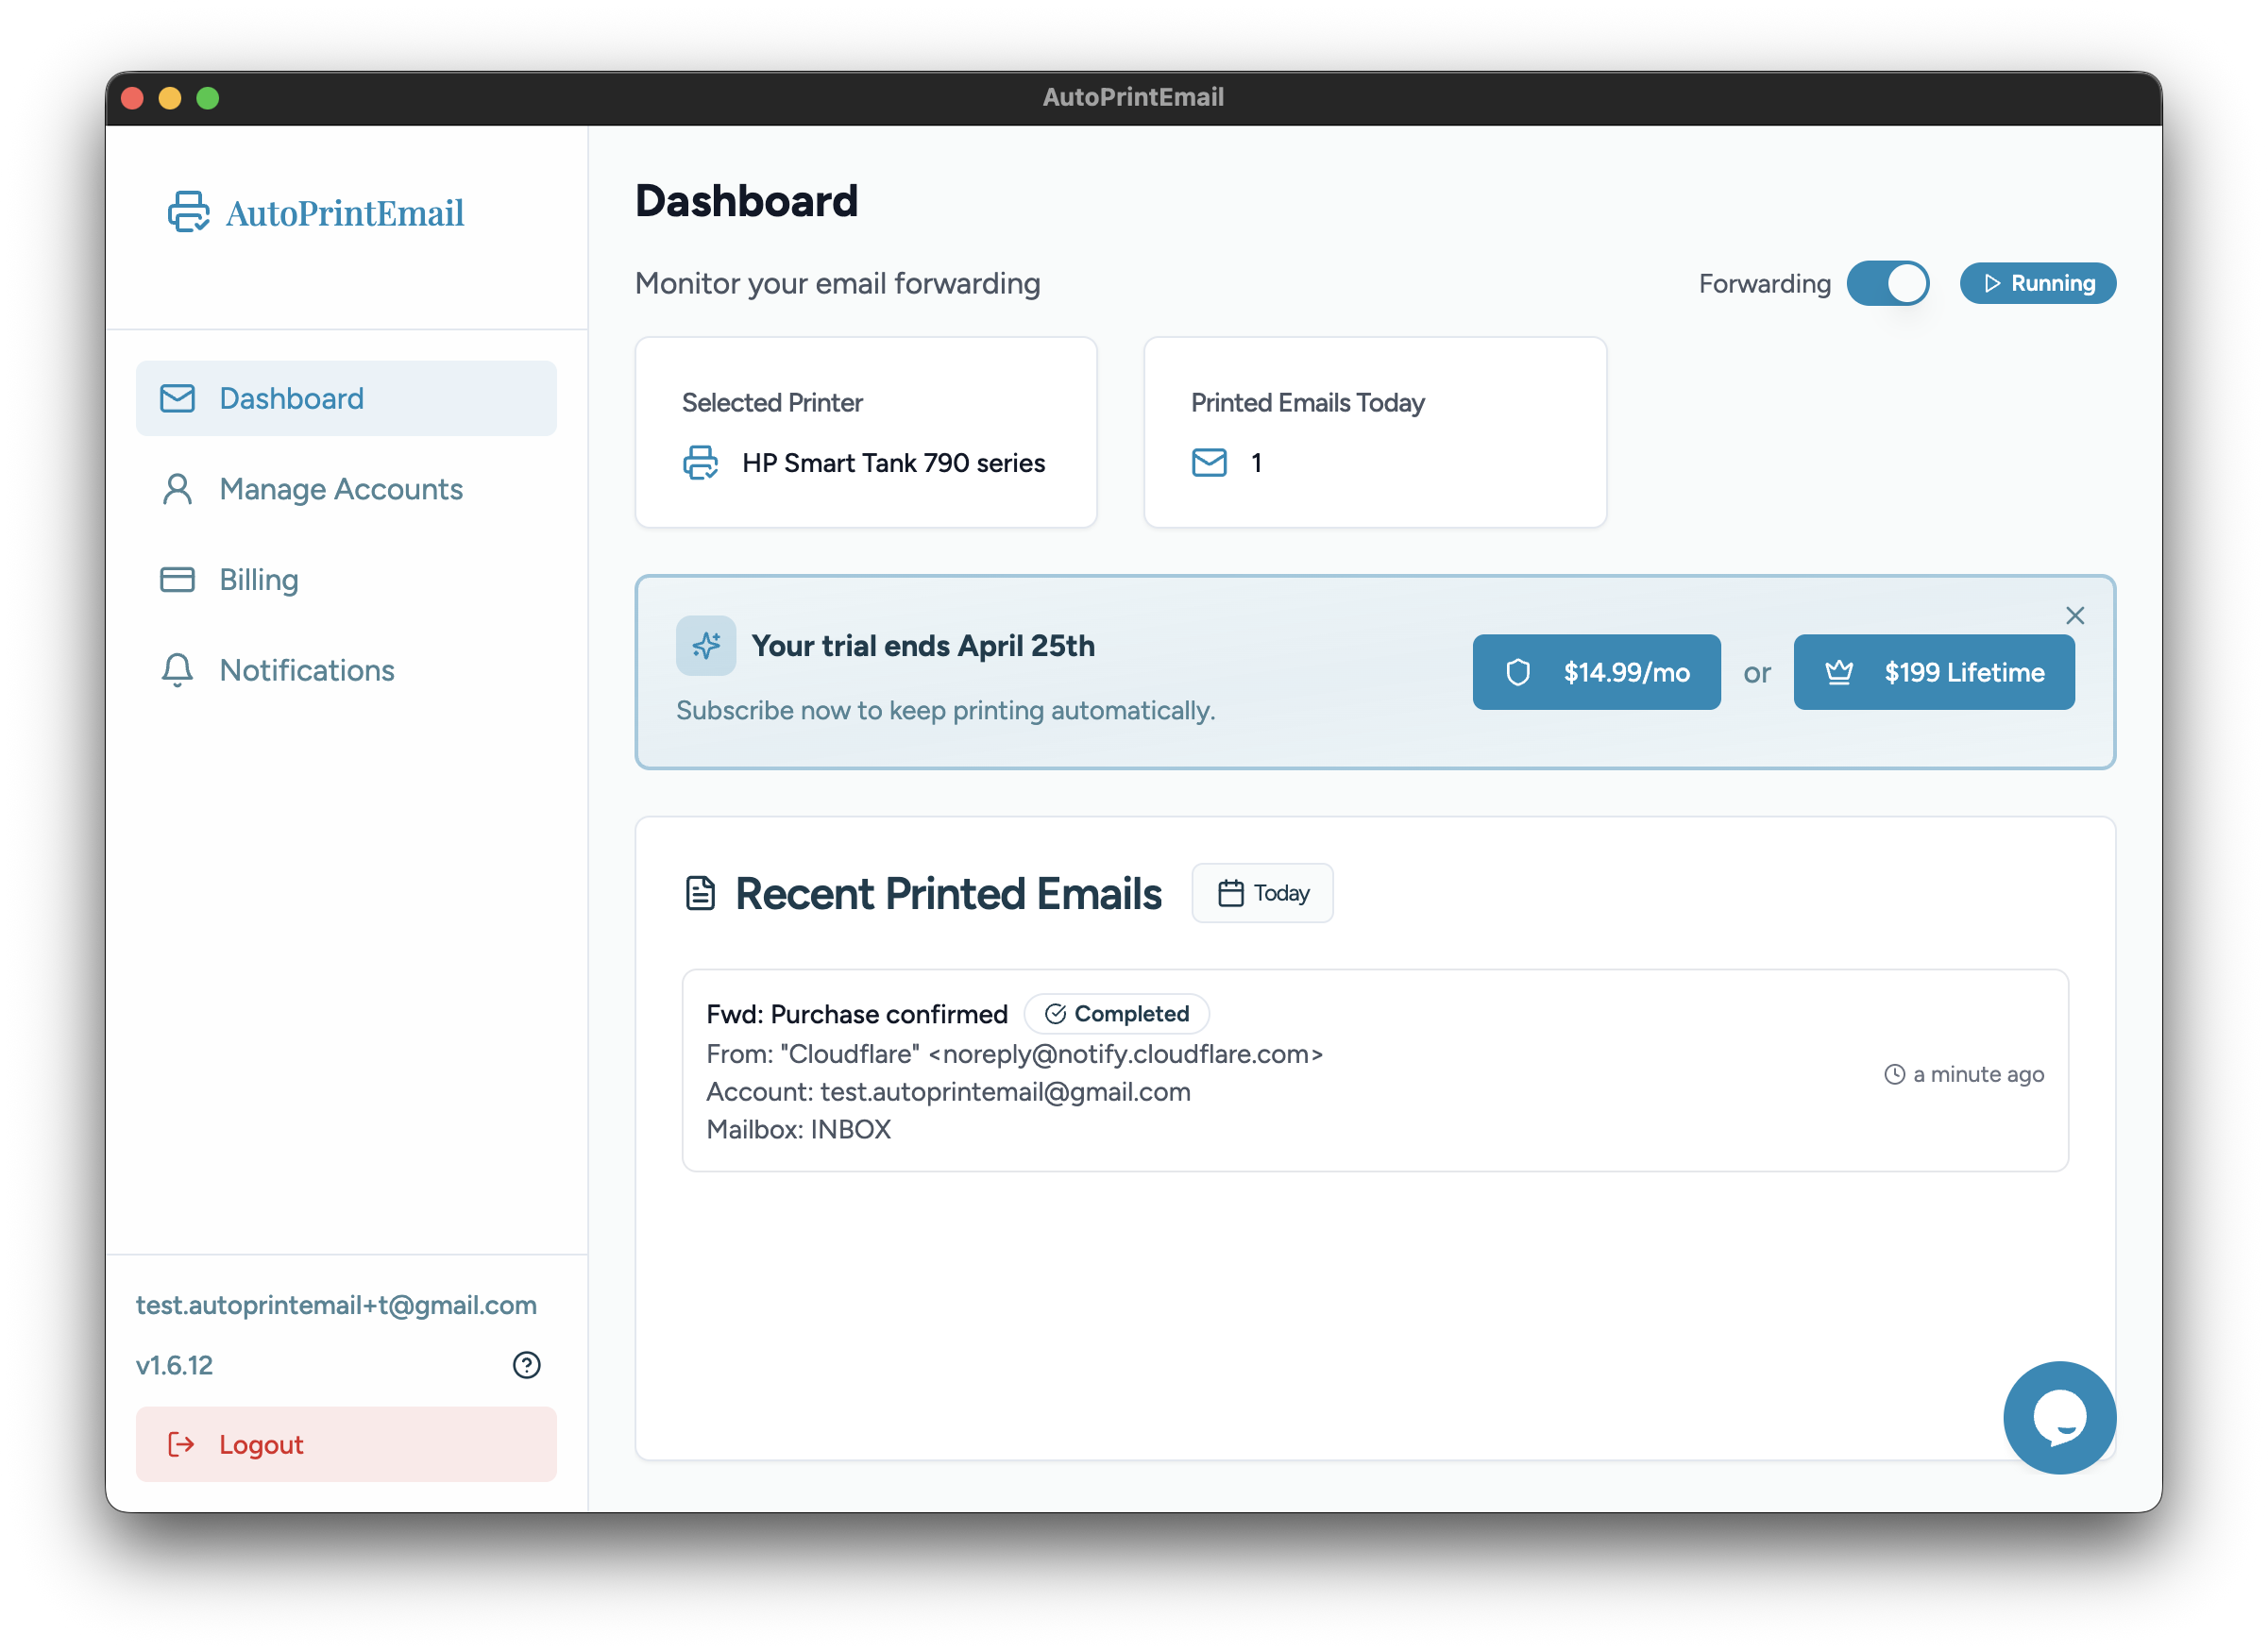
Task: Select the Dashboard sidebar item
Action: [345, 399]
